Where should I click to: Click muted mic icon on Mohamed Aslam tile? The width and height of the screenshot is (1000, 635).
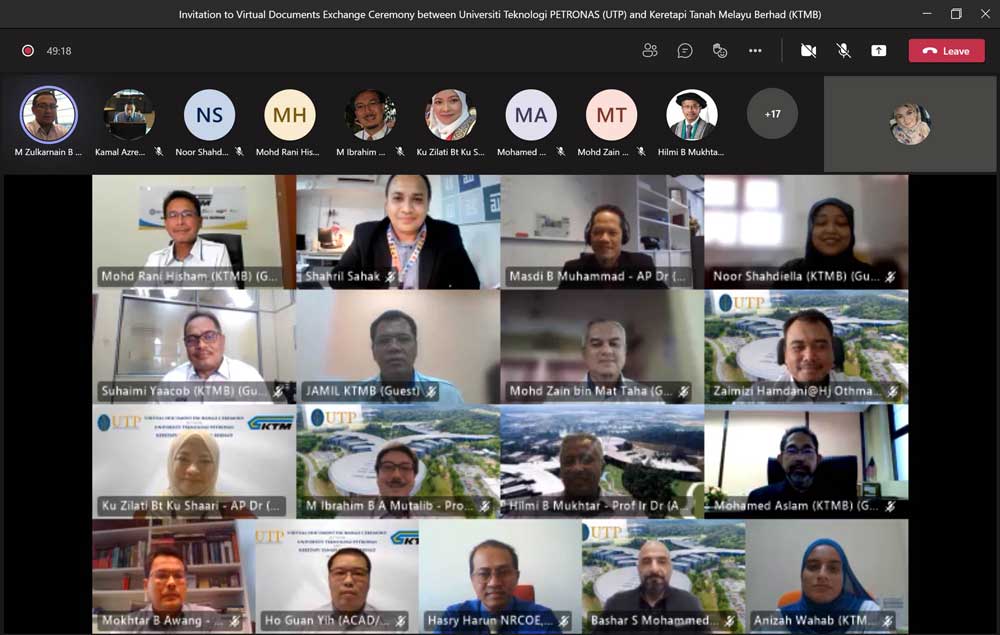[x=890, y=506]
